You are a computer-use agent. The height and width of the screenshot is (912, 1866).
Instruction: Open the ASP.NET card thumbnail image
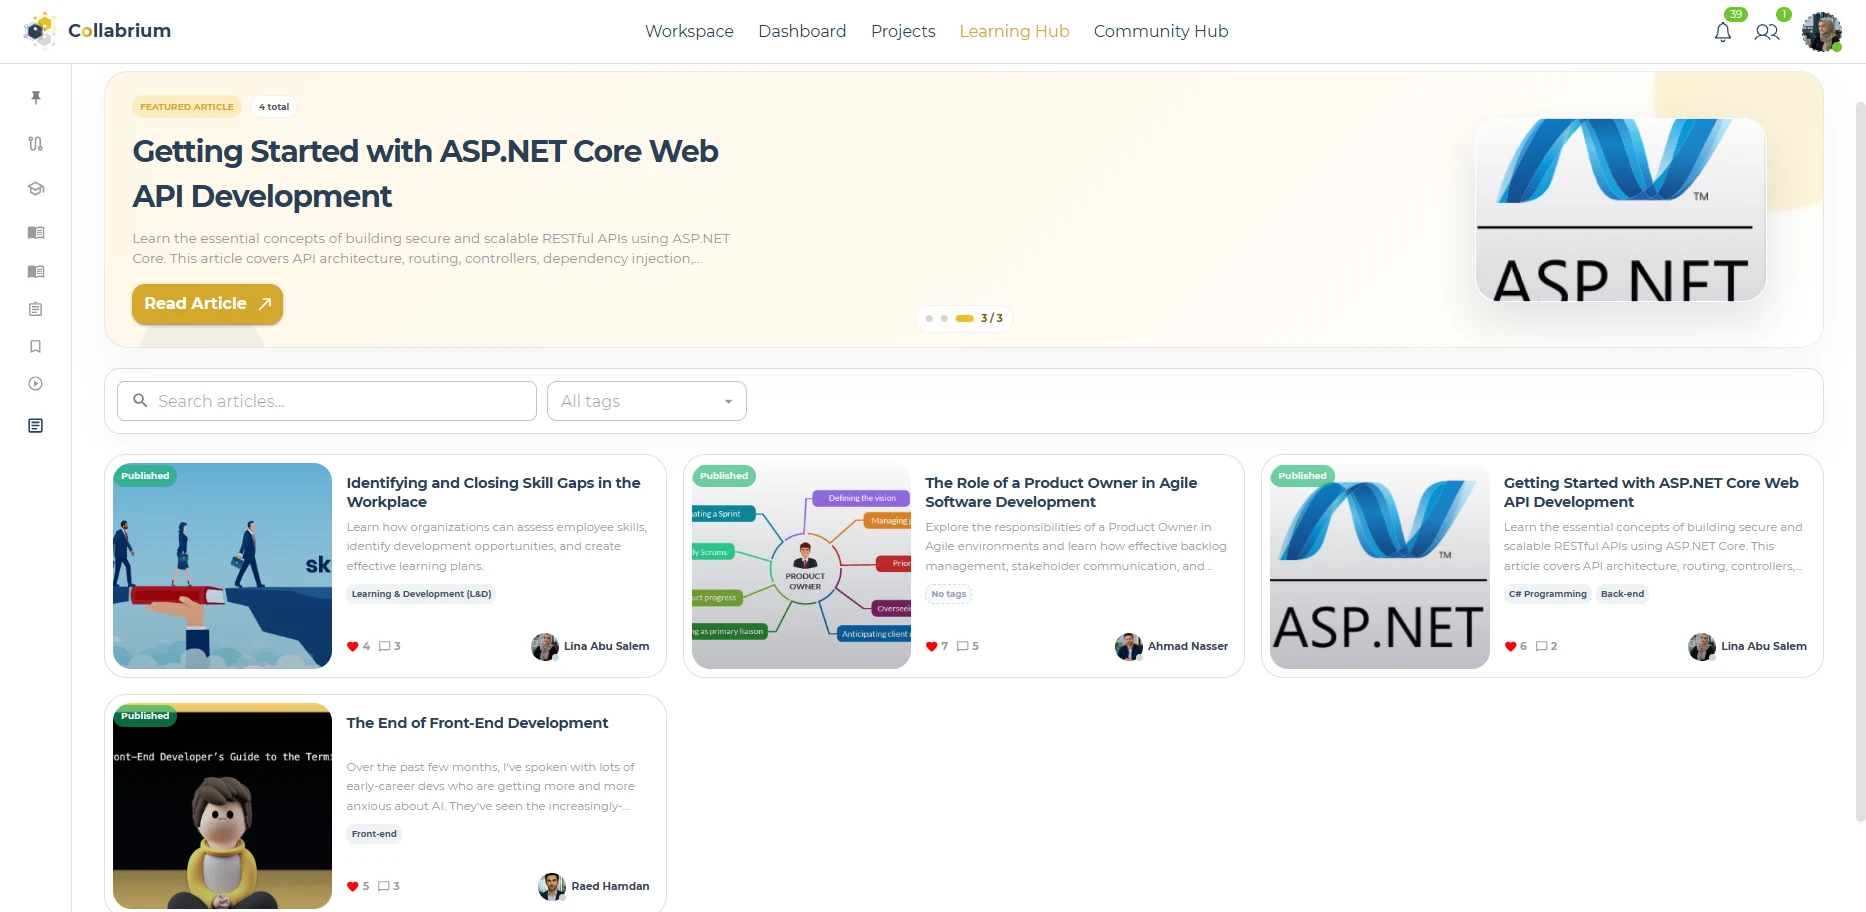(1380, 566)
